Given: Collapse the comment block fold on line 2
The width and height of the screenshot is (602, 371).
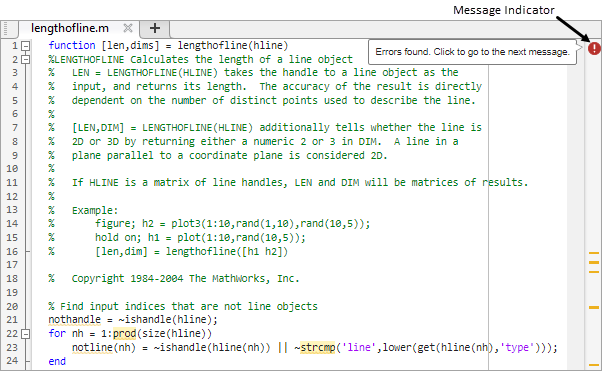Looking at the screenshot, I should 26,60.
